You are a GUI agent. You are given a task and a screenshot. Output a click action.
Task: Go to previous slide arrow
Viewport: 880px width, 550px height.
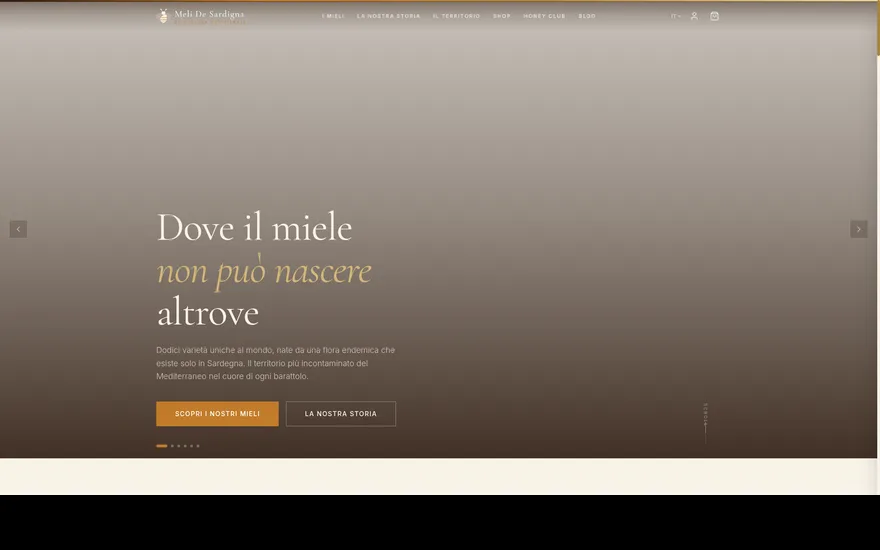pyautogui.click(x=18, y=229)
